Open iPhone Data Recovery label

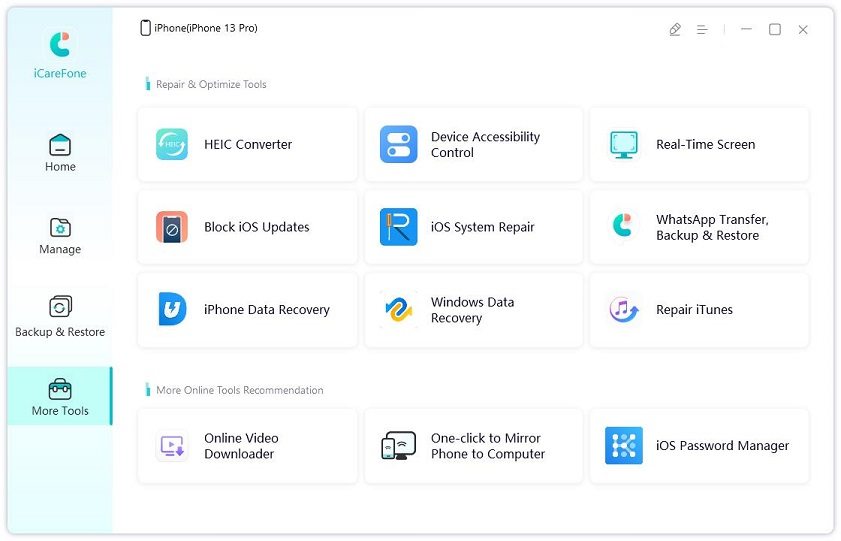point(267,309)
